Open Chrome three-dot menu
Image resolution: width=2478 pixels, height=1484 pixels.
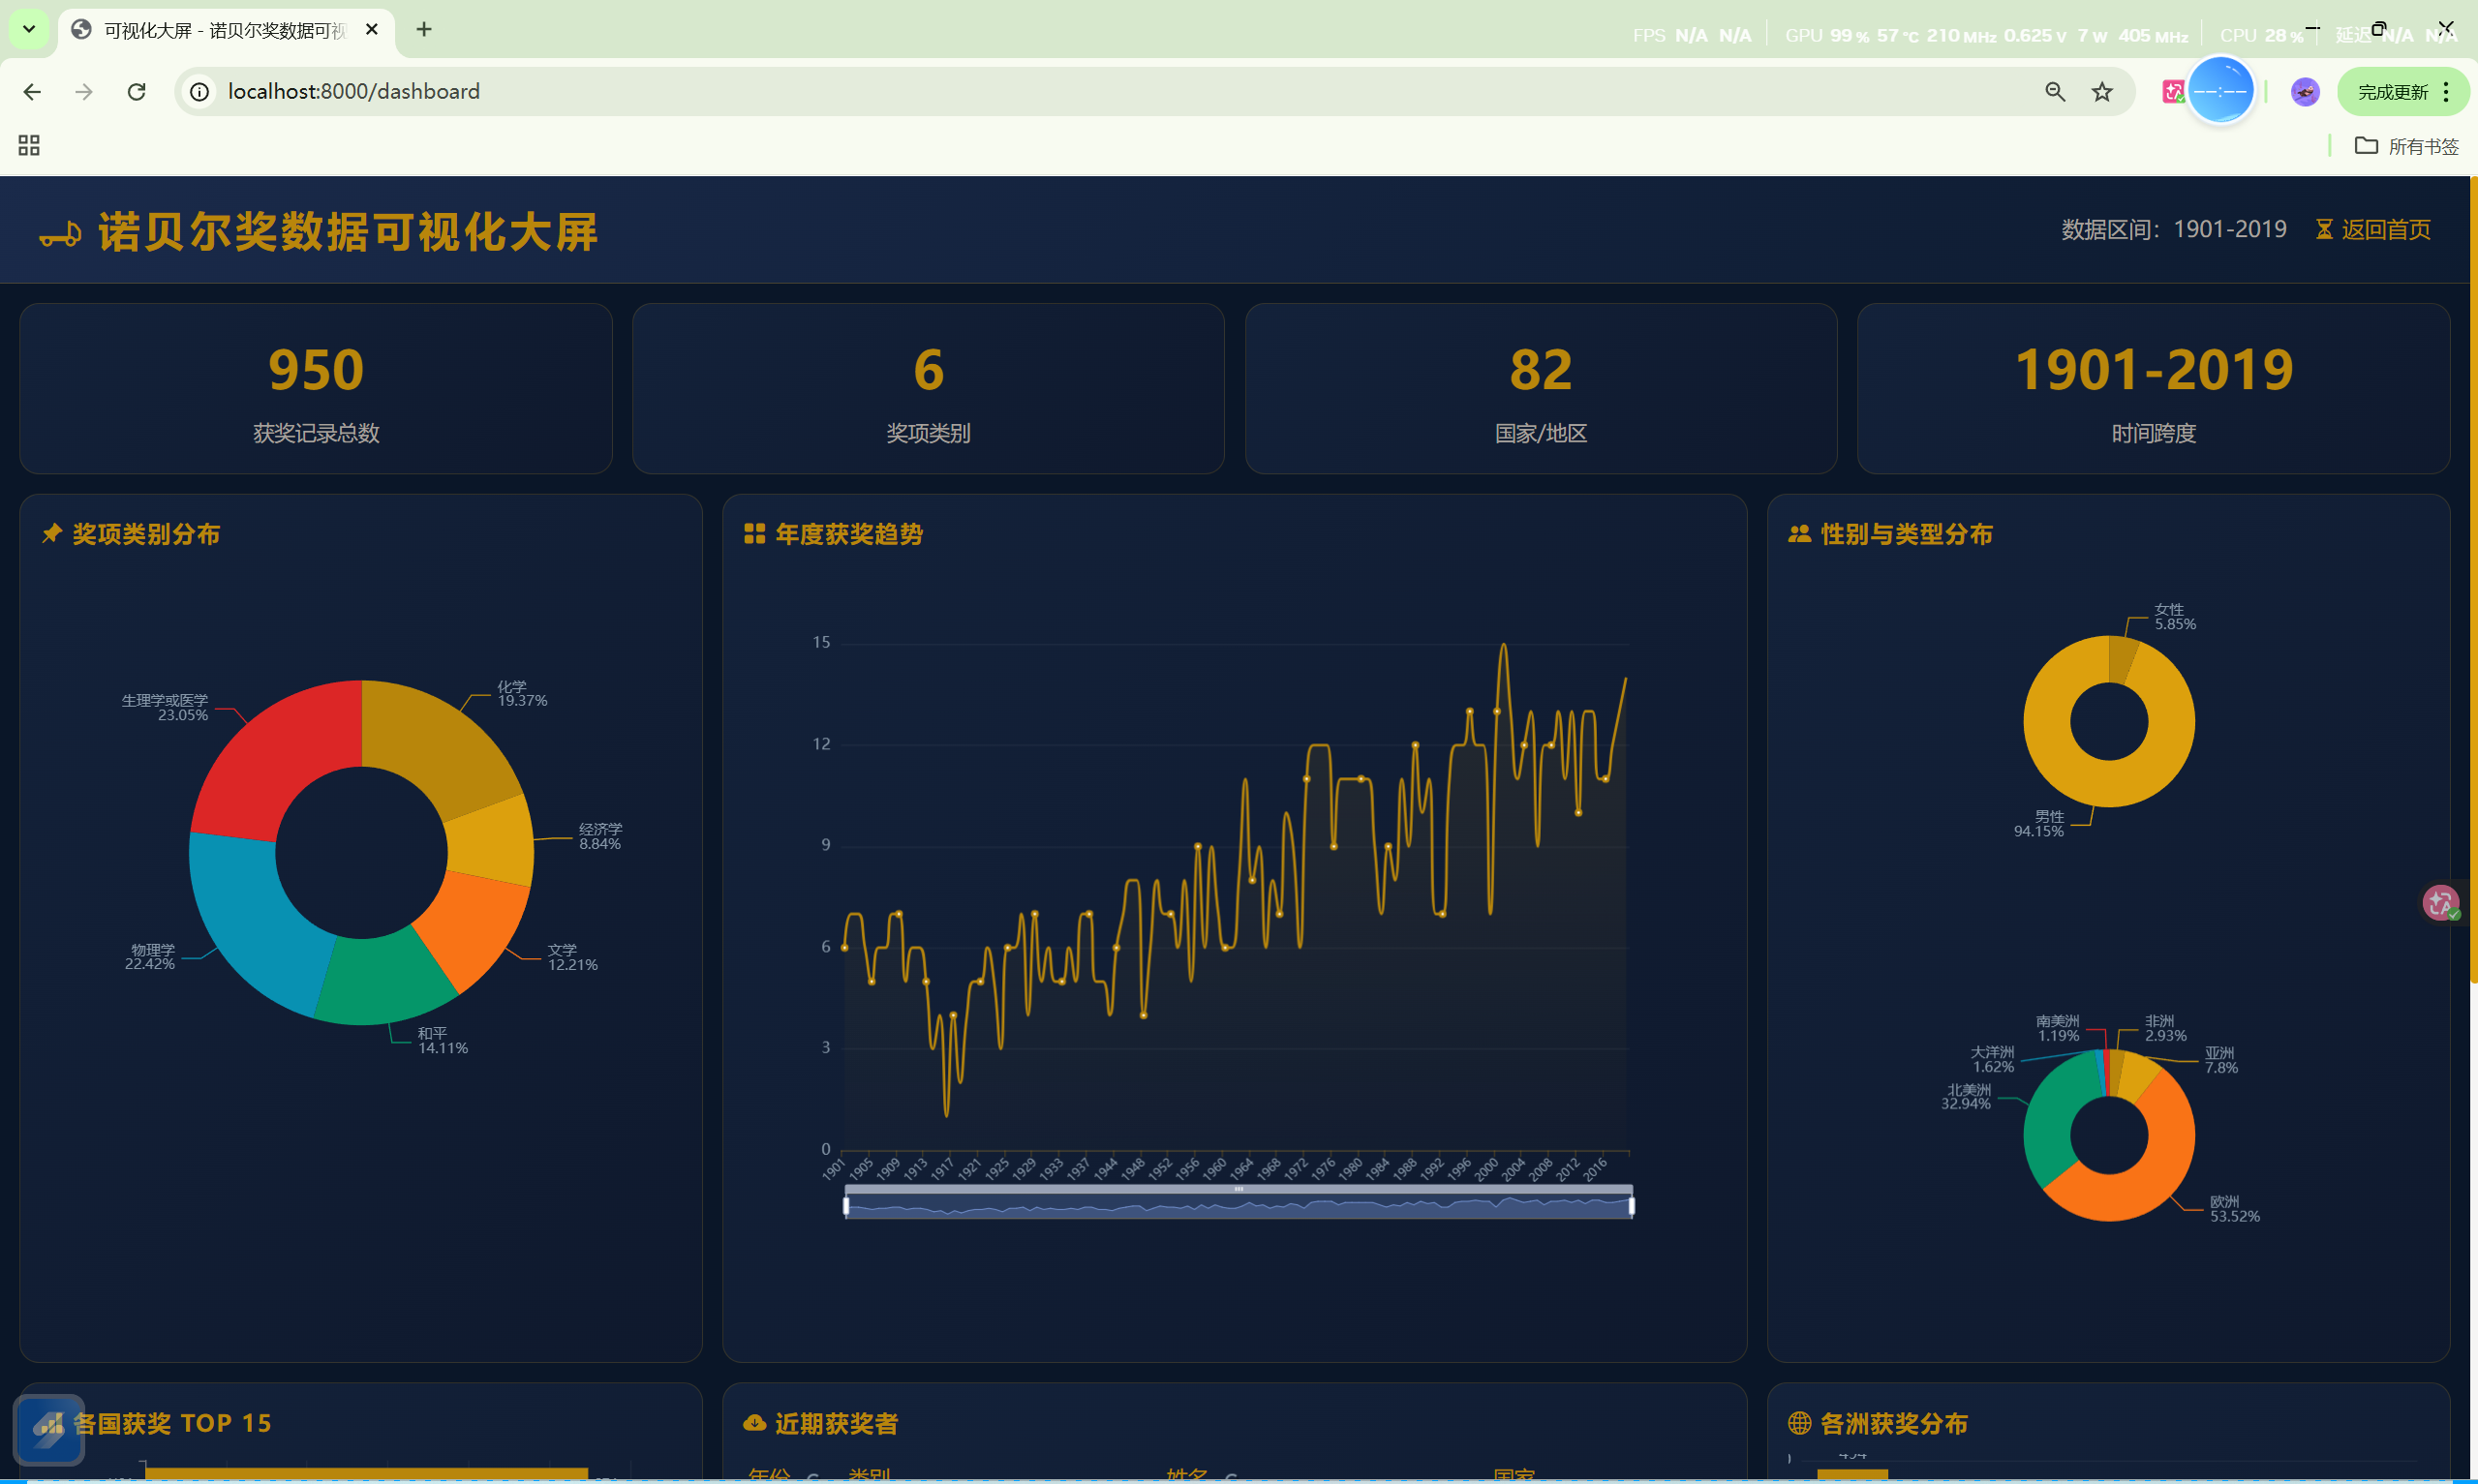(2446, 92)
